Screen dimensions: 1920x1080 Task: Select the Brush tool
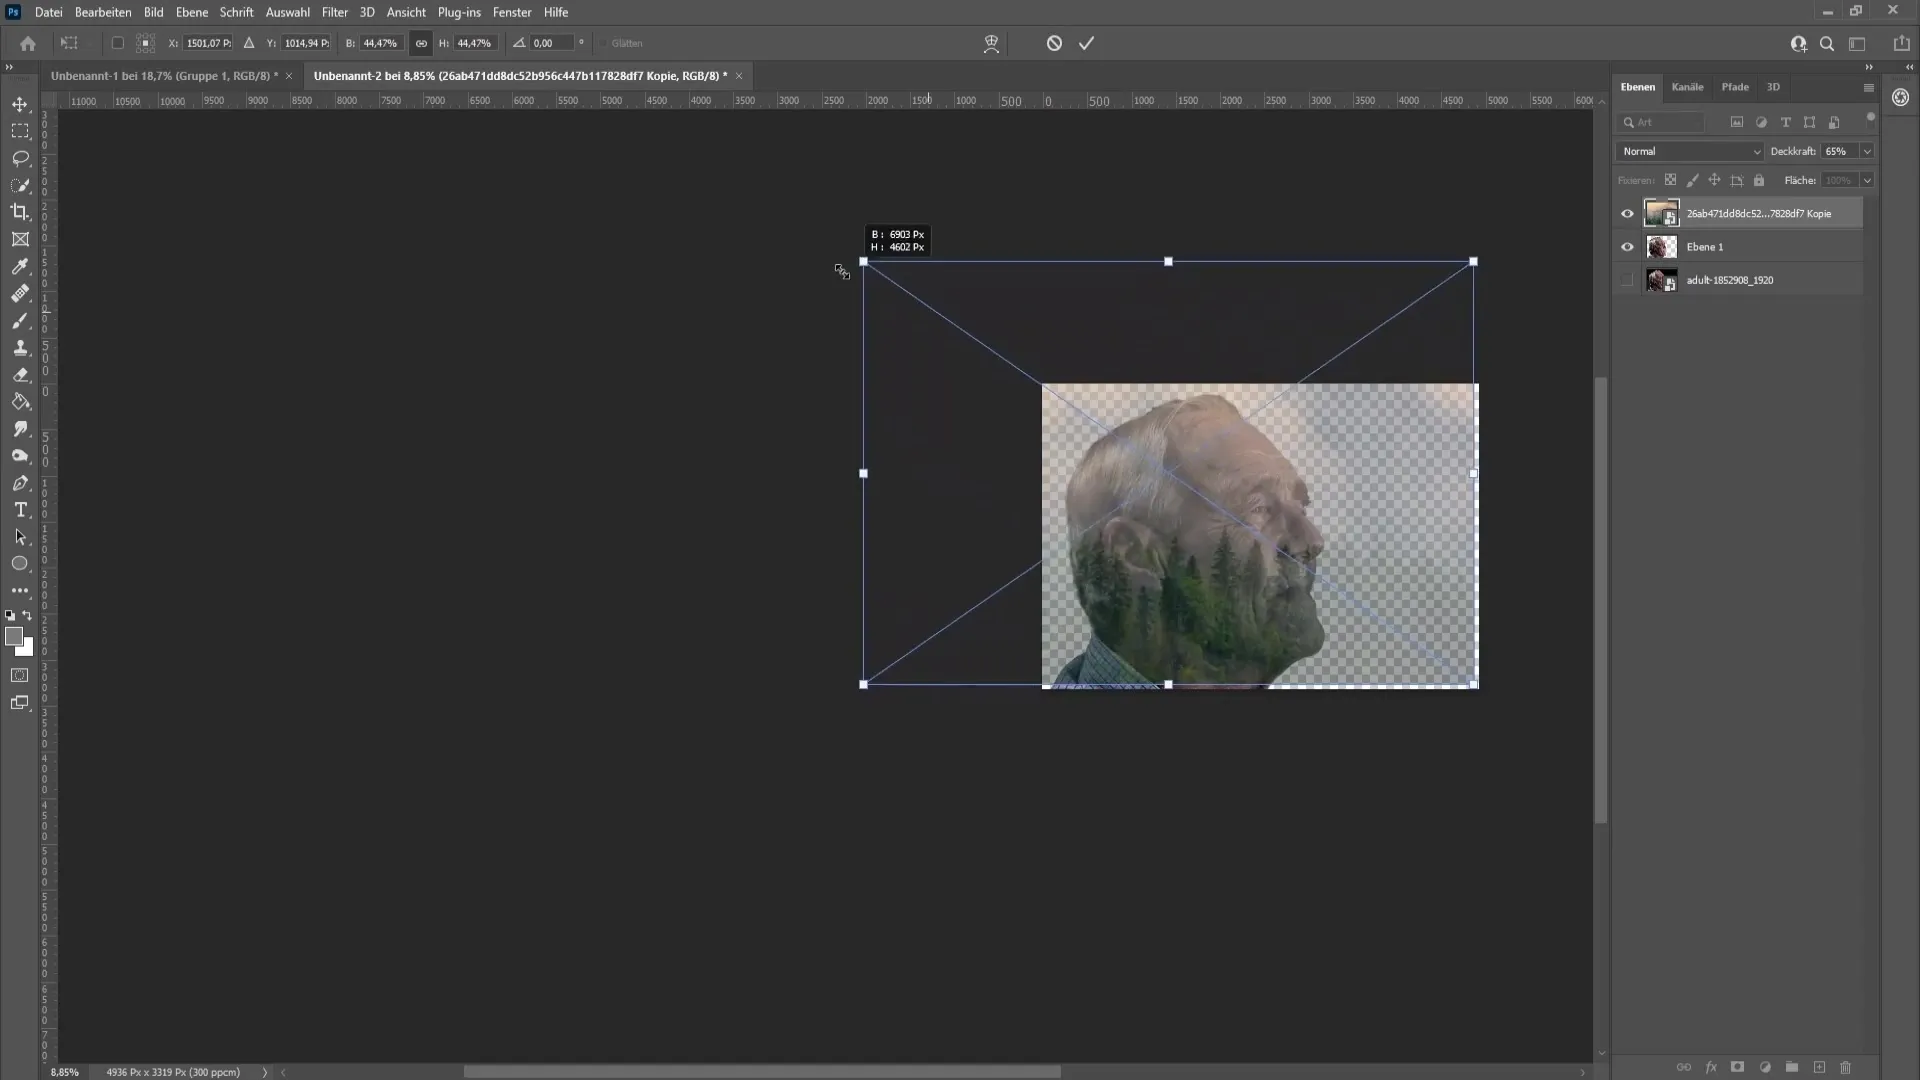(x=20, y=321)
